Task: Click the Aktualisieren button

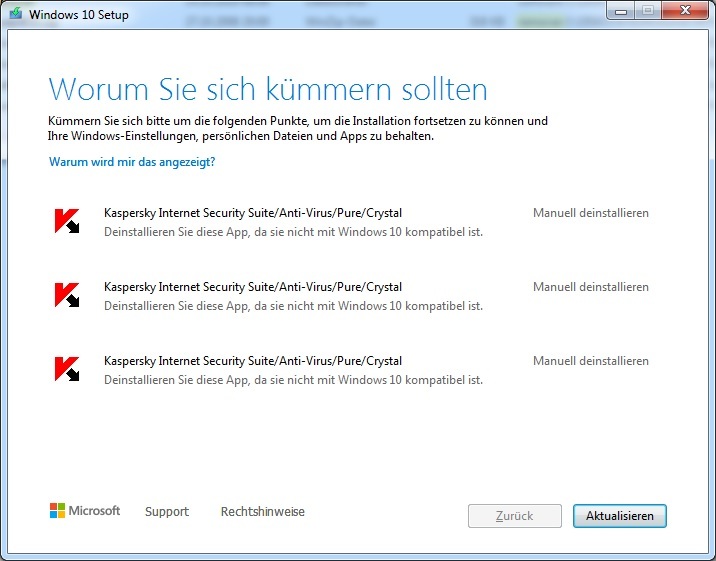Action: 620,516
